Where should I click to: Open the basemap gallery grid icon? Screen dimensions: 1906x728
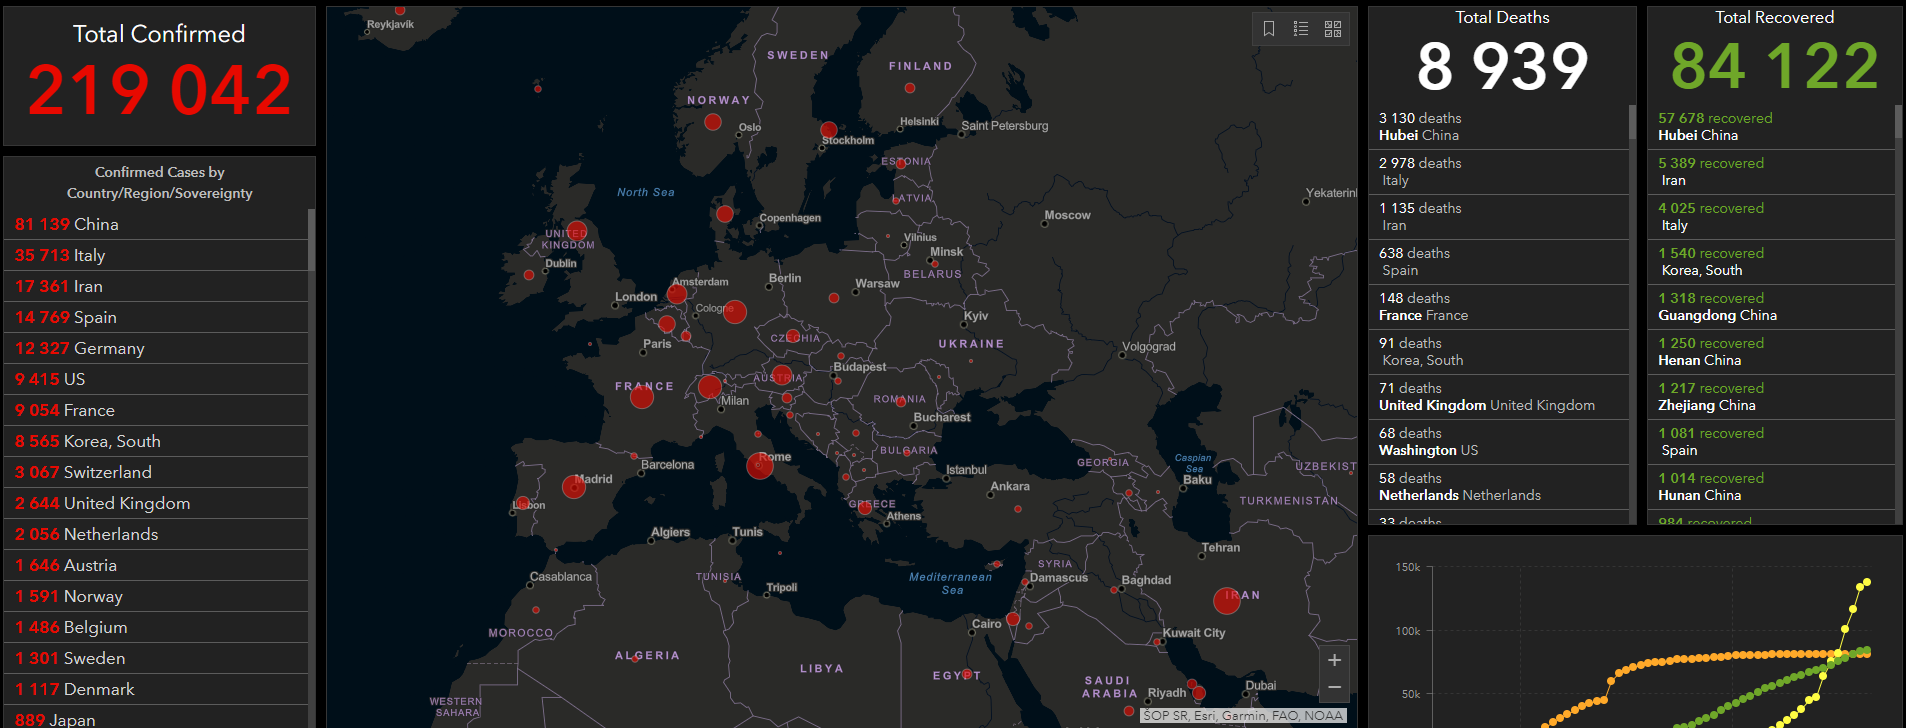coord(1333,29)
